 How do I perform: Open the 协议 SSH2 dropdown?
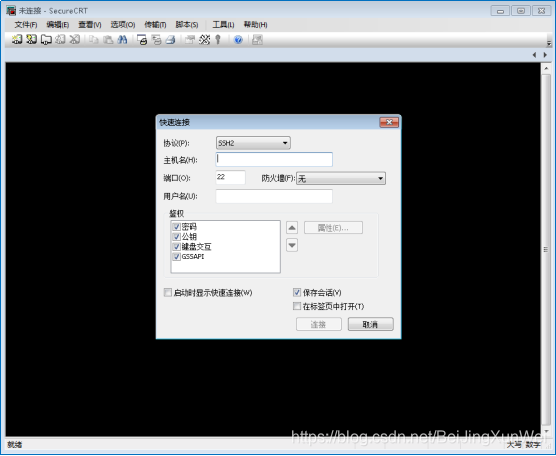pos(253,143)
